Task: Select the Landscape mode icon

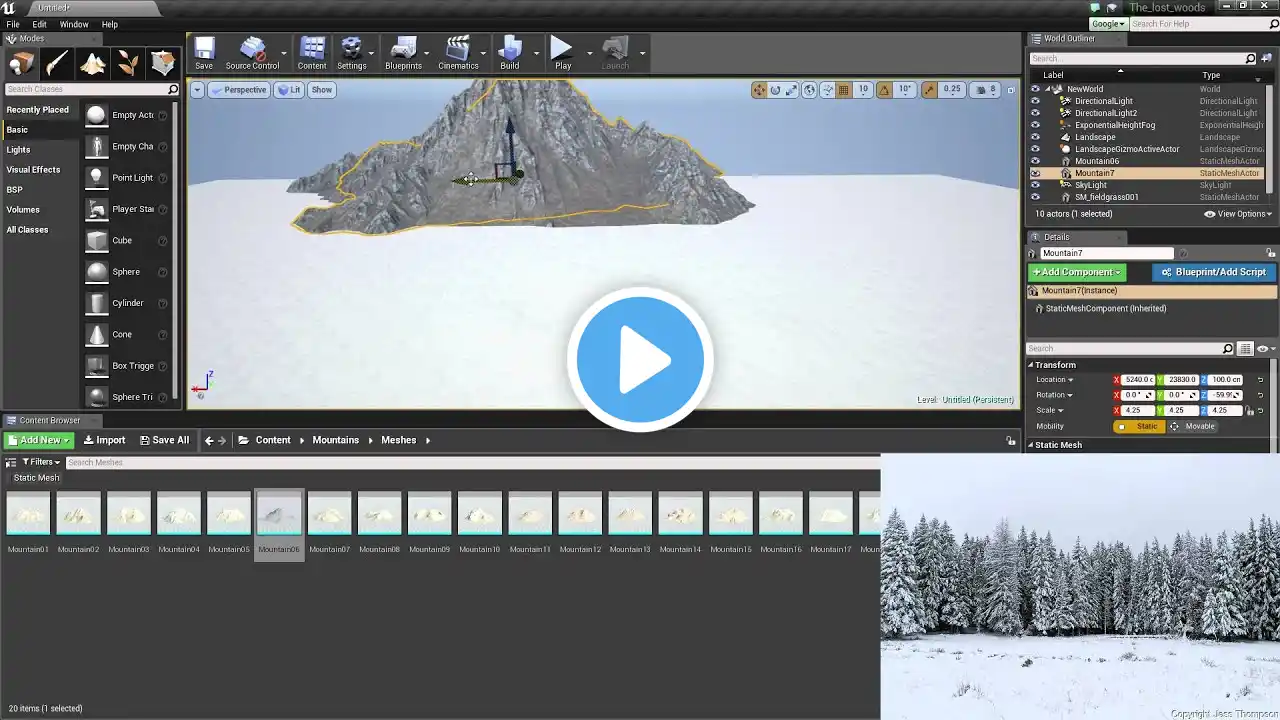Action: pyautogui.click(x=93, y=64)
